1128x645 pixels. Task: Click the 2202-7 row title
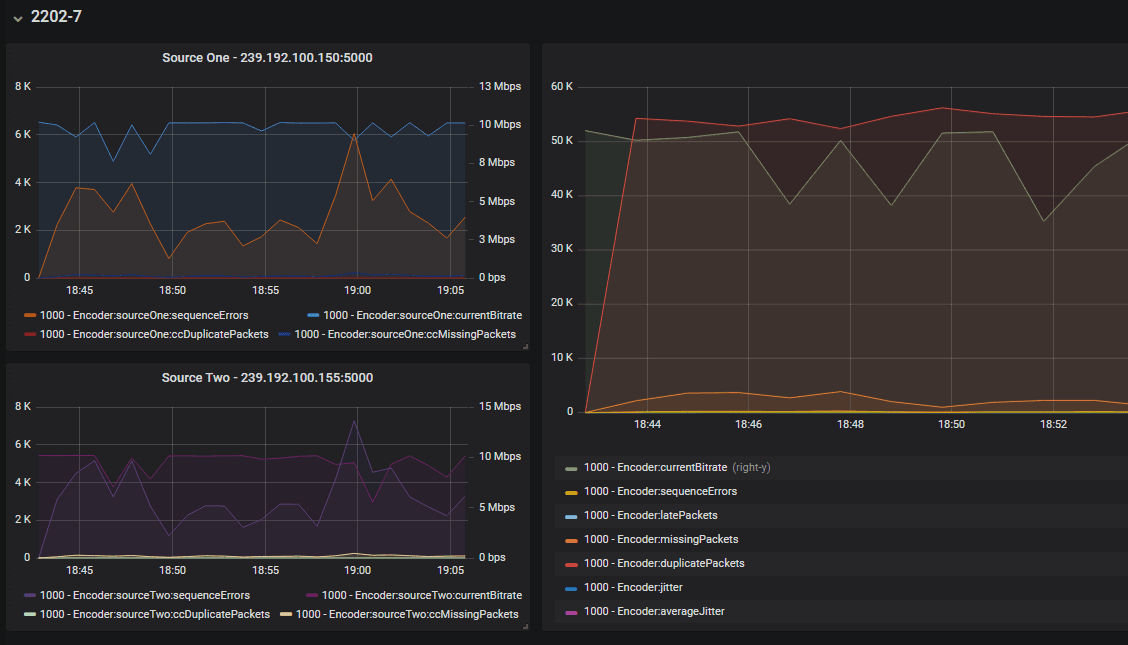(x=56, y=17)
